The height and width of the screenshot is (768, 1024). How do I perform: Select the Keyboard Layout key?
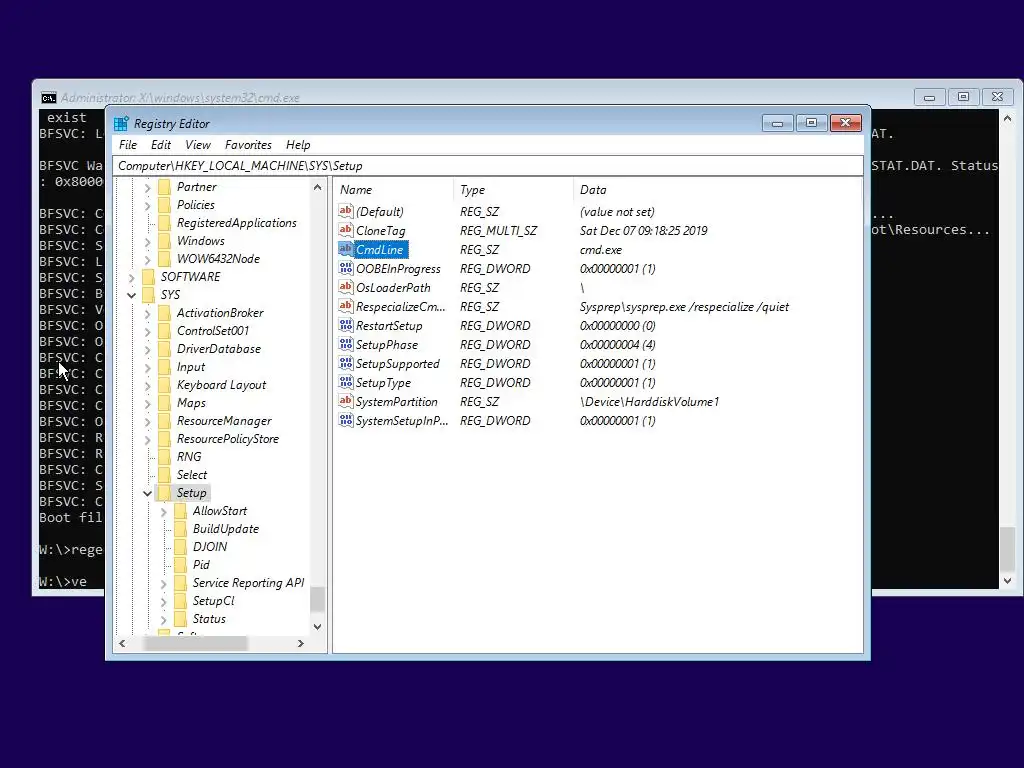coord(221,385)
